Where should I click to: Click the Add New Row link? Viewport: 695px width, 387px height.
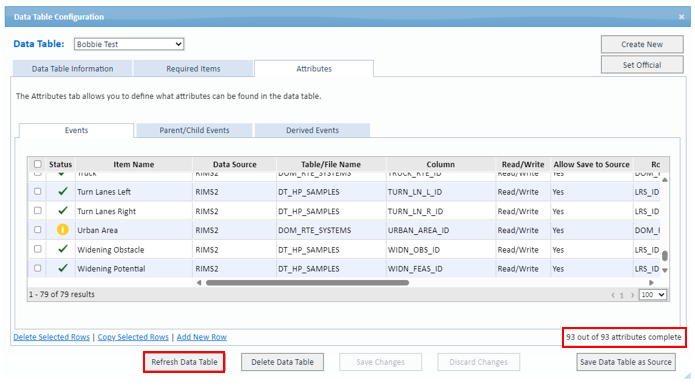pos(202,337)
